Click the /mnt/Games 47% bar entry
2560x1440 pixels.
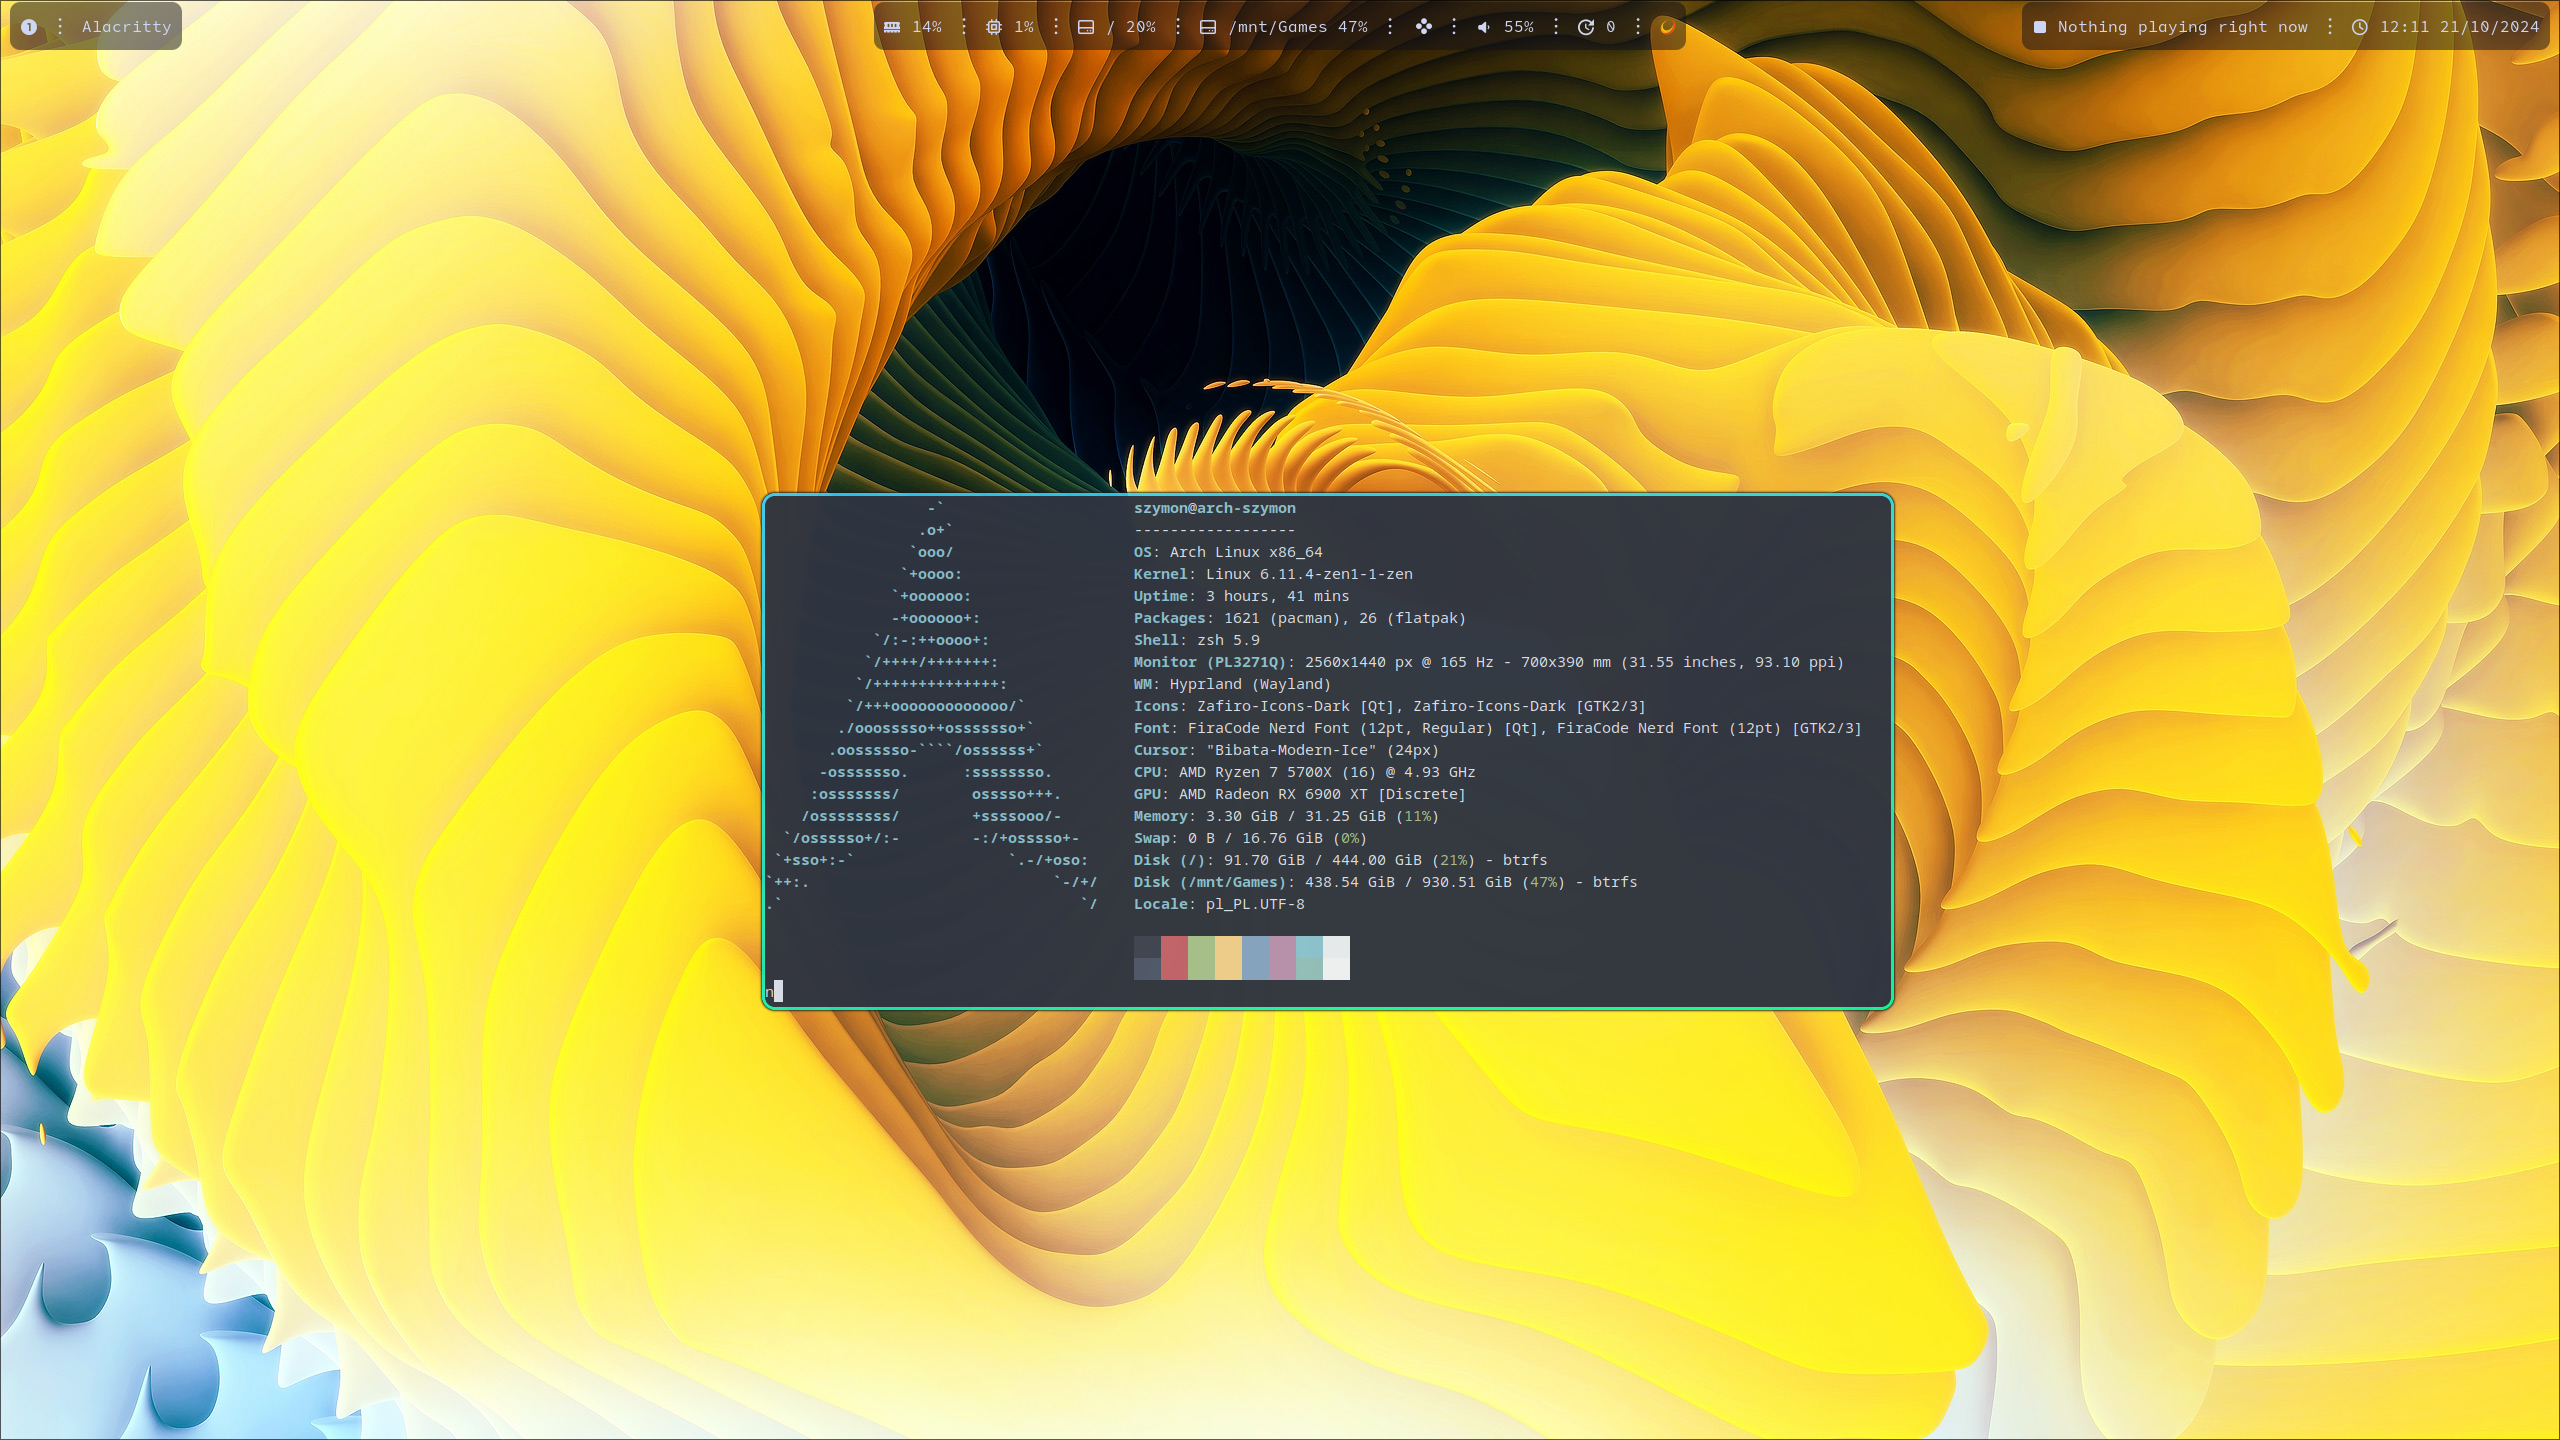tap(1298, 27)
